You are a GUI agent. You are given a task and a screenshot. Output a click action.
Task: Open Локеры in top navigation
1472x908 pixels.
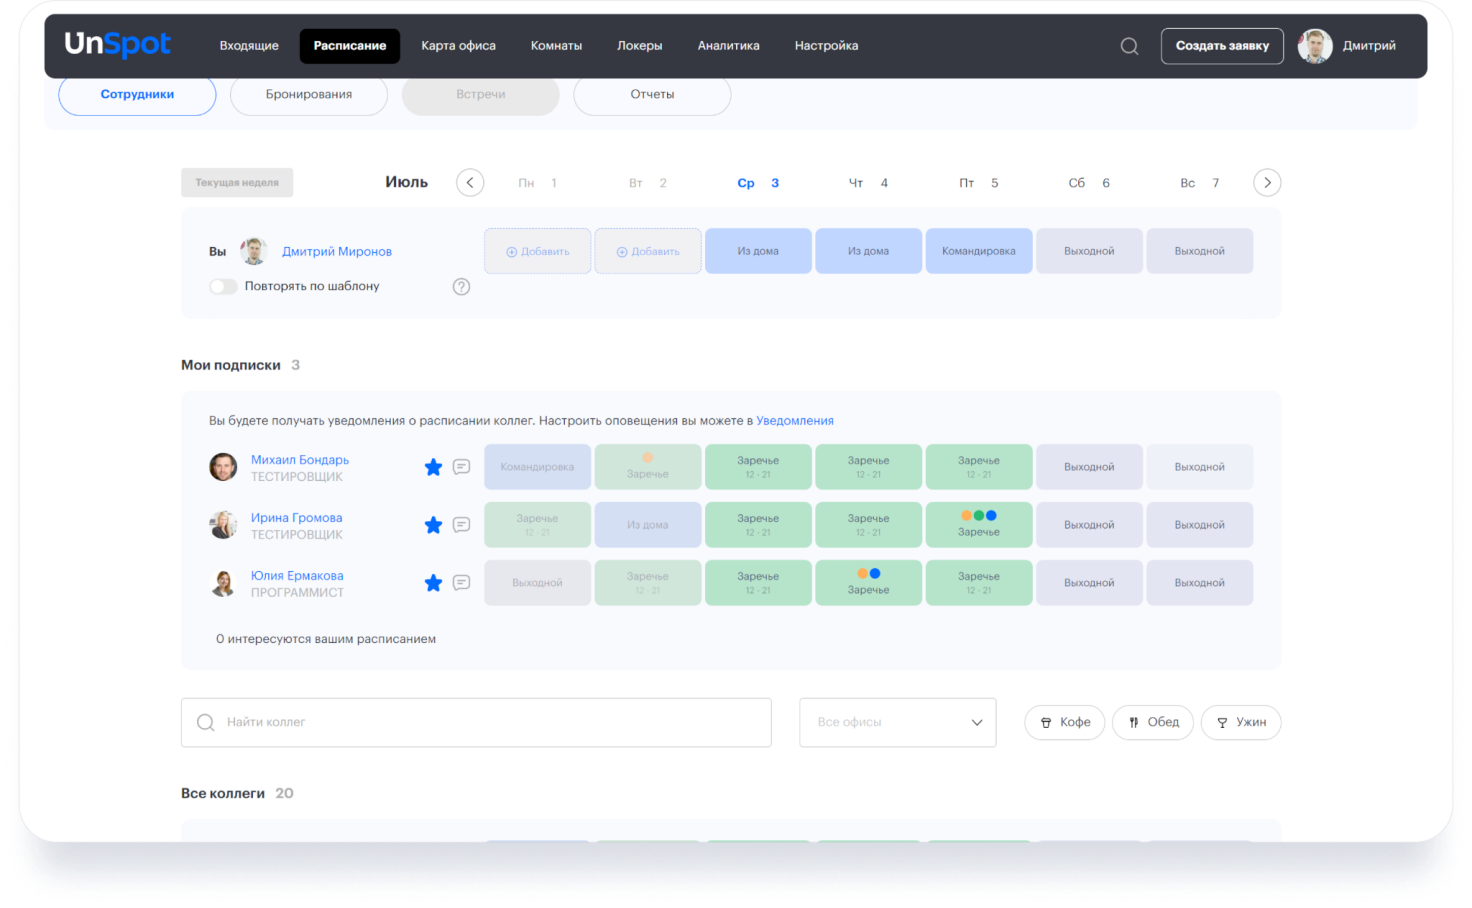[640, 46]
